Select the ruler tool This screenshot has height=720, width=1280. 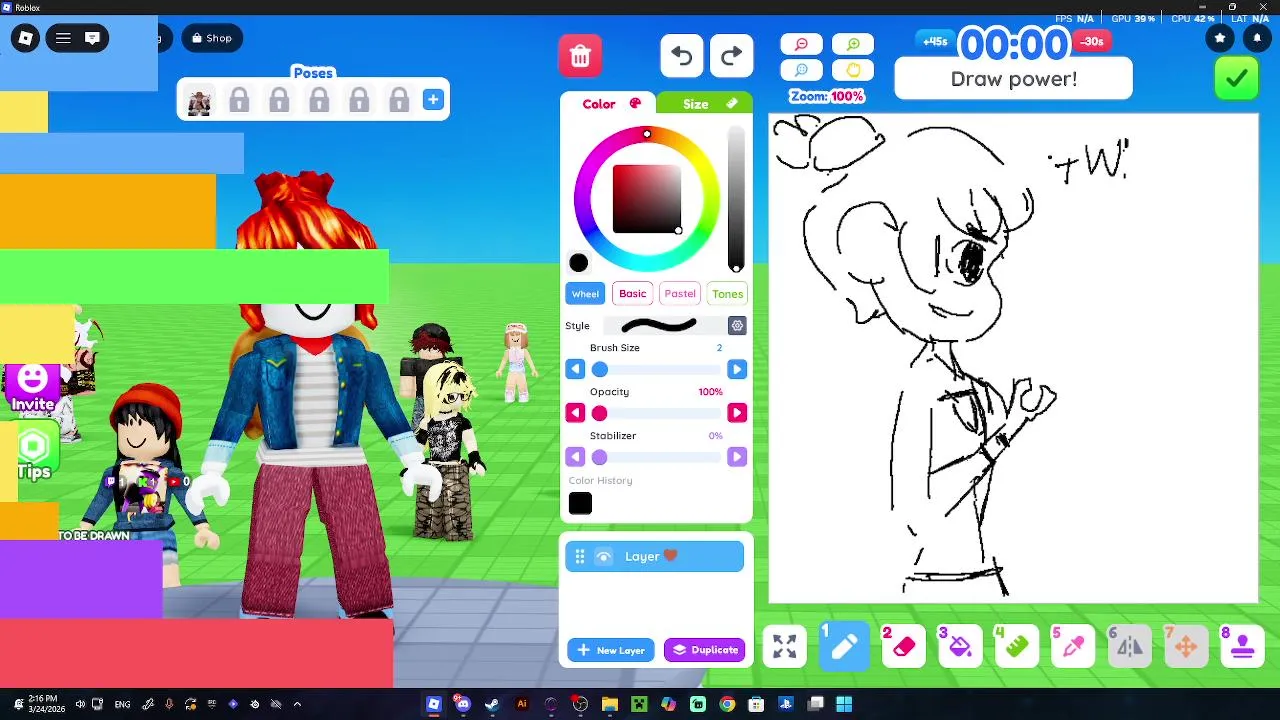pyautogui.click(x=1017, y=647)
